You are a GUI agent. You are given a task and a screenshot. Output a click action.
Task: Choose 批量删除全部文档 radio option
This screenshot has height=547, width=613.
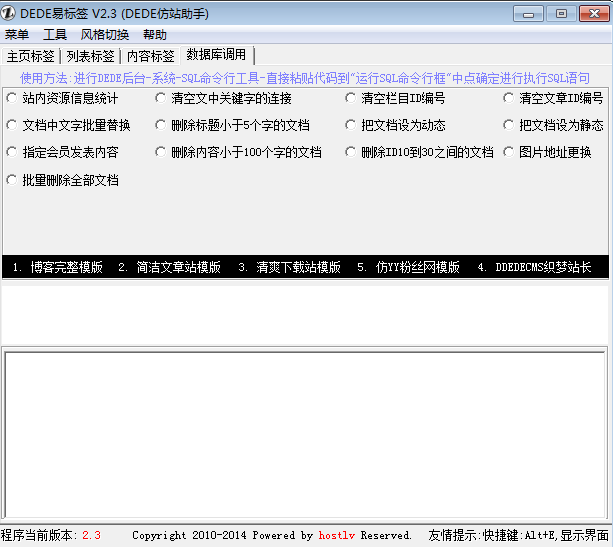12,180
